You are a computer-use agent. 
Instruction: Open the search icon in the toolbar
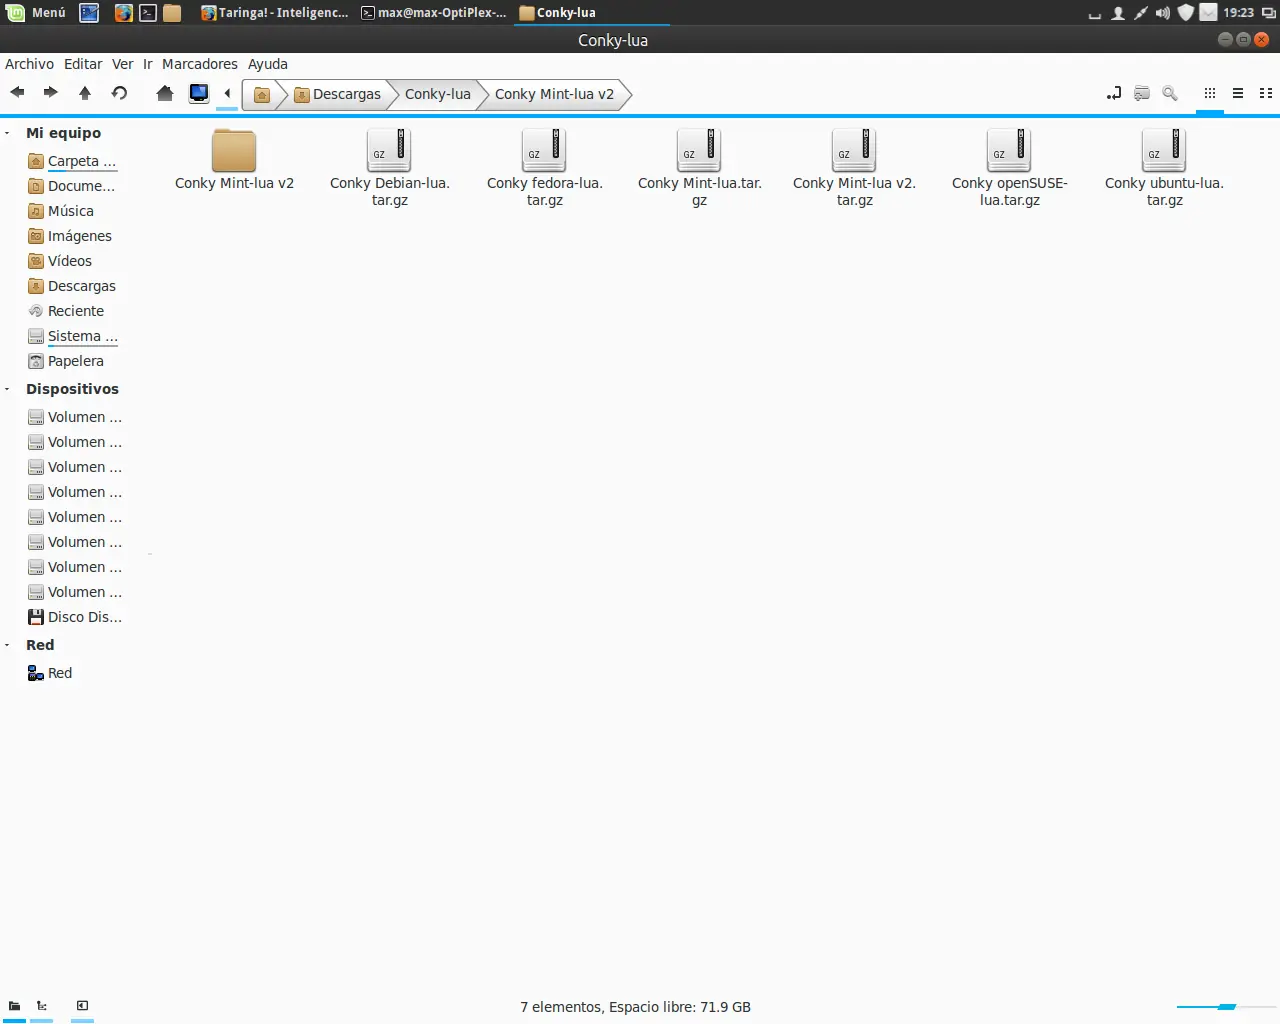point(1169,93)
